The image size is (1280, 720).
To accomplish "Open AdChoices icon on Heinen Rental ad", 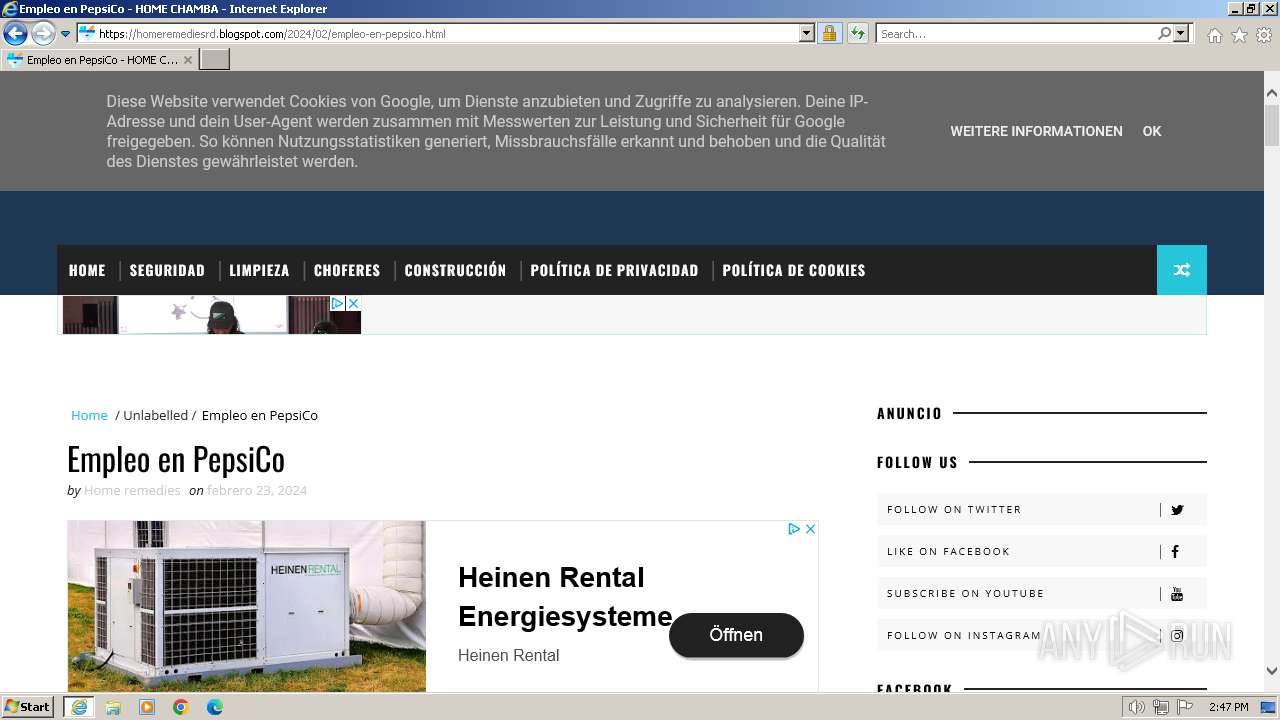I will click(794, 529).
